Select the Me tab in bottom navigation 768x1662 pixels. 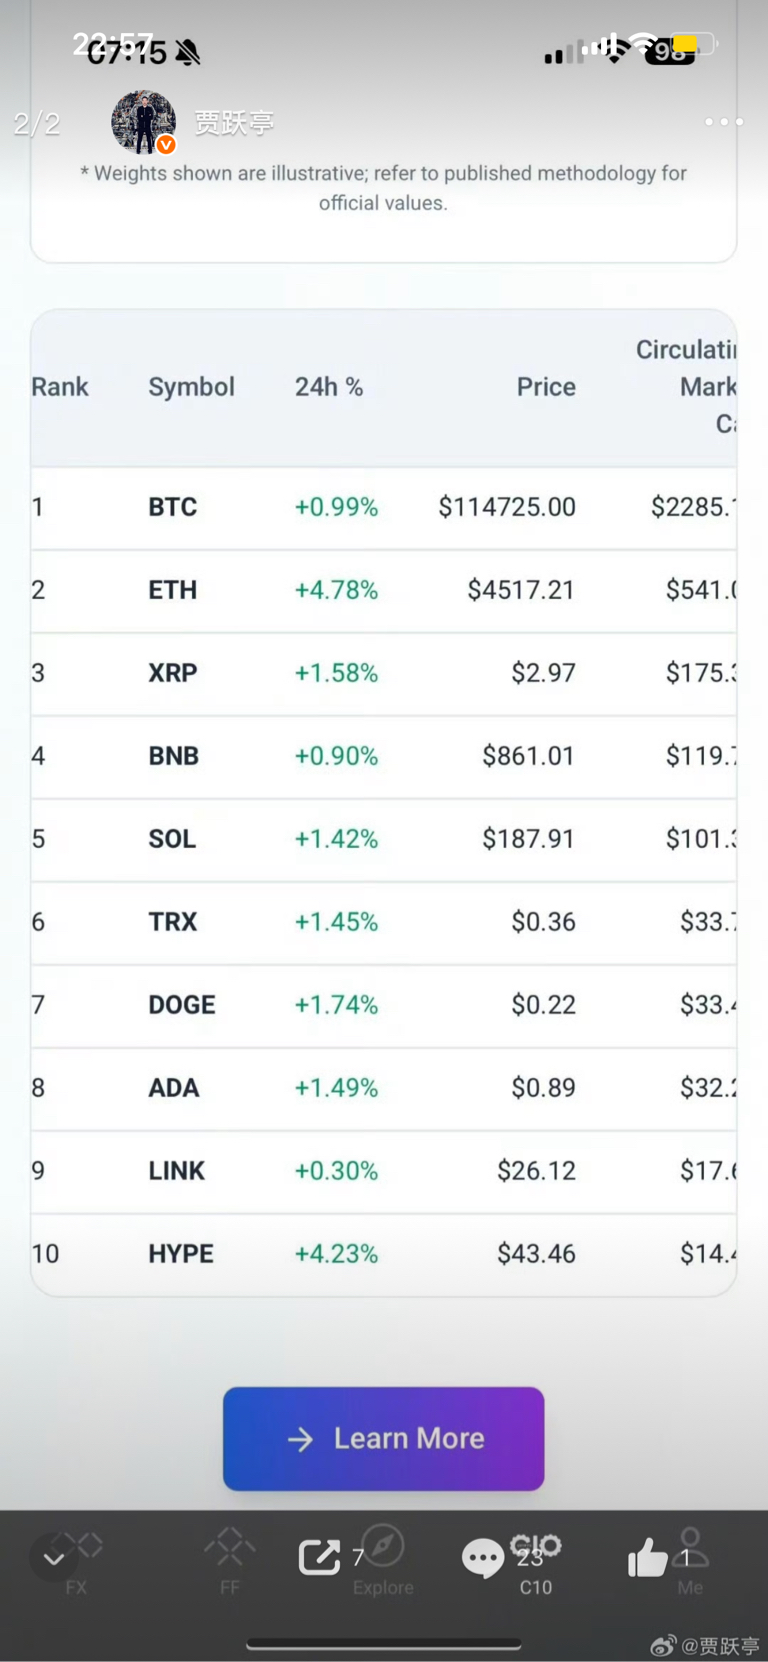click(x=690, y=1562)
